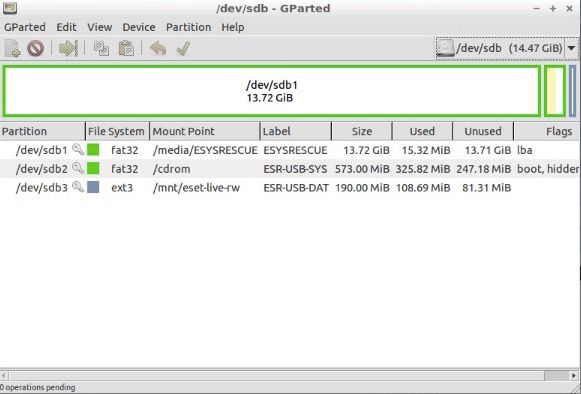Click the lba flag cell

coord(525,150)
